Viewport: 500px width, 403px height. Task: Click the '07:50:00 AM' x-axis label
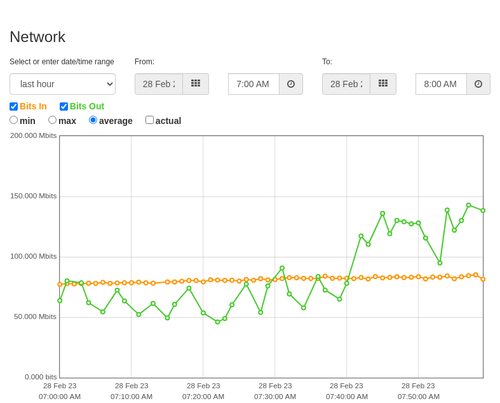[418, 397]
